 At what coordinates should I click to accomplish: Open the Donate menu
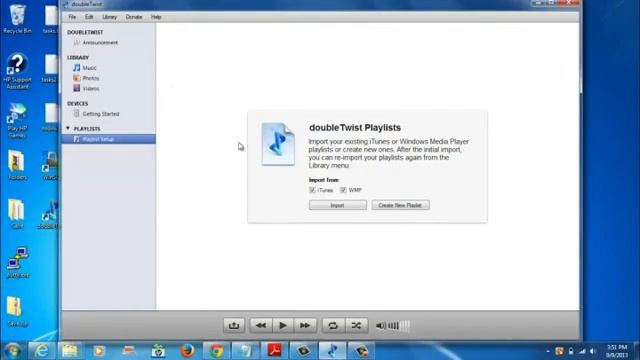[134, 17]
